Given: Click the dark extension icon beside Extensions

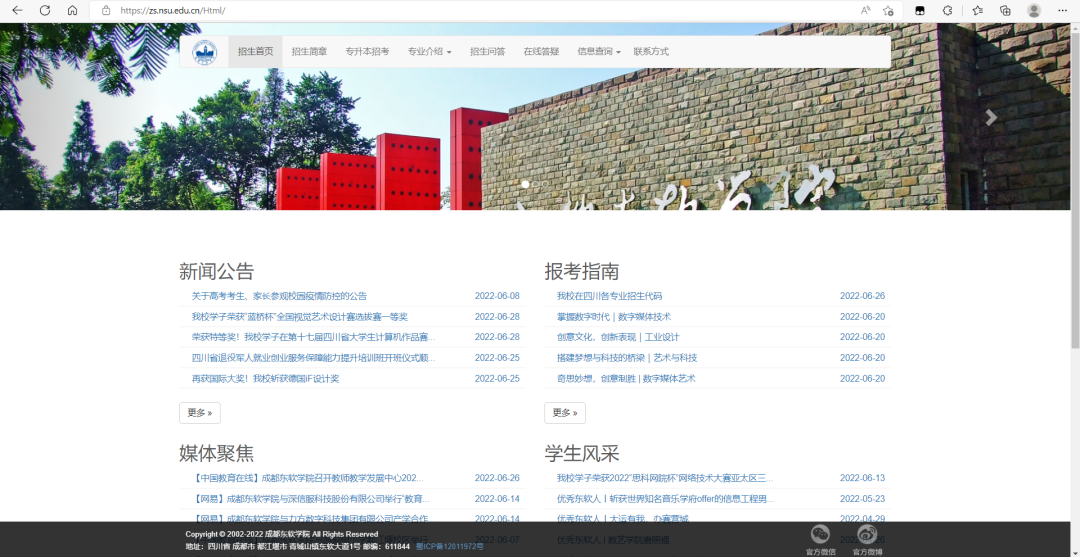Looking at the screenshot, I should (919, 10).
